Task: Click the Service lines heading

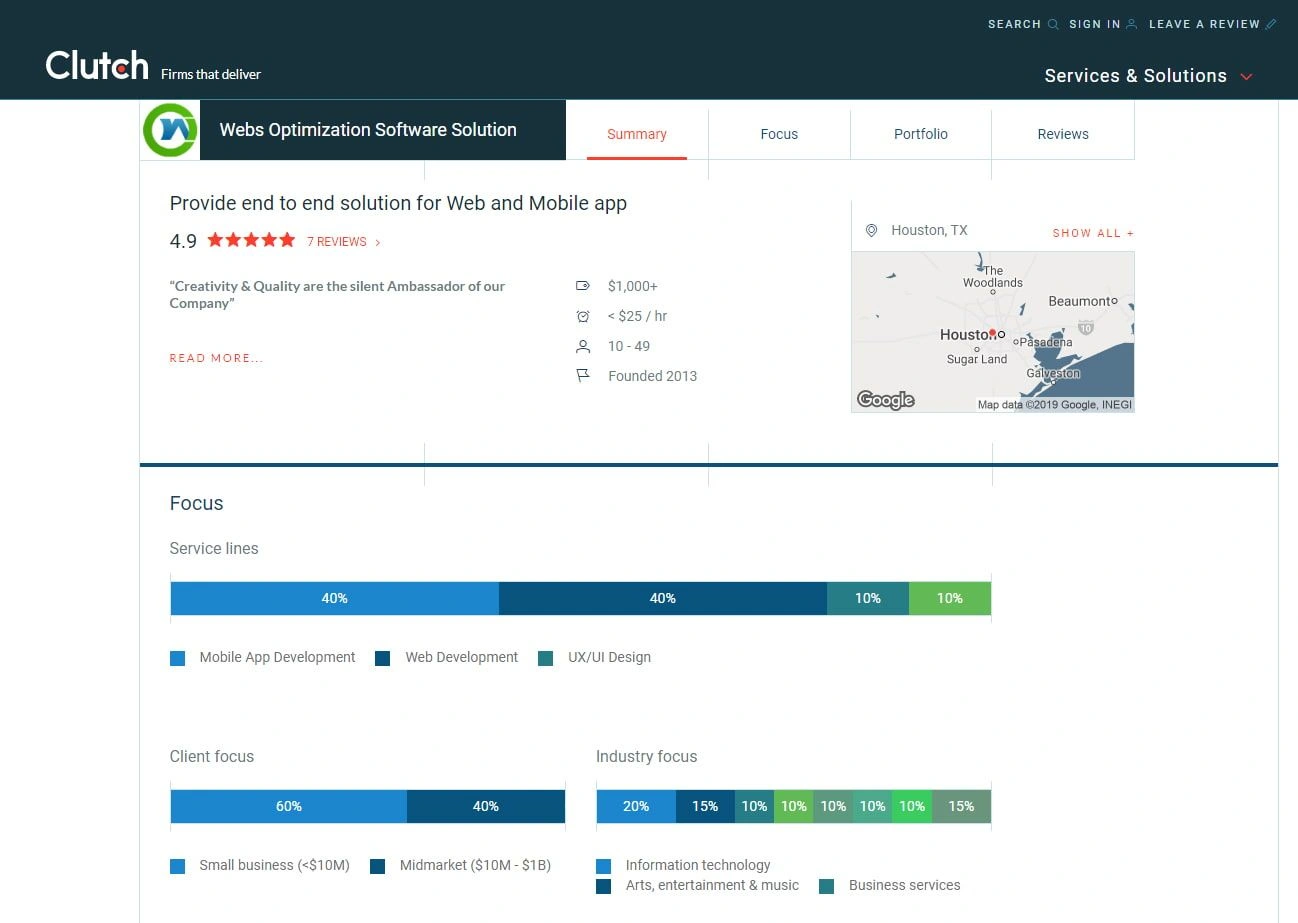Action: click(214, 548)
